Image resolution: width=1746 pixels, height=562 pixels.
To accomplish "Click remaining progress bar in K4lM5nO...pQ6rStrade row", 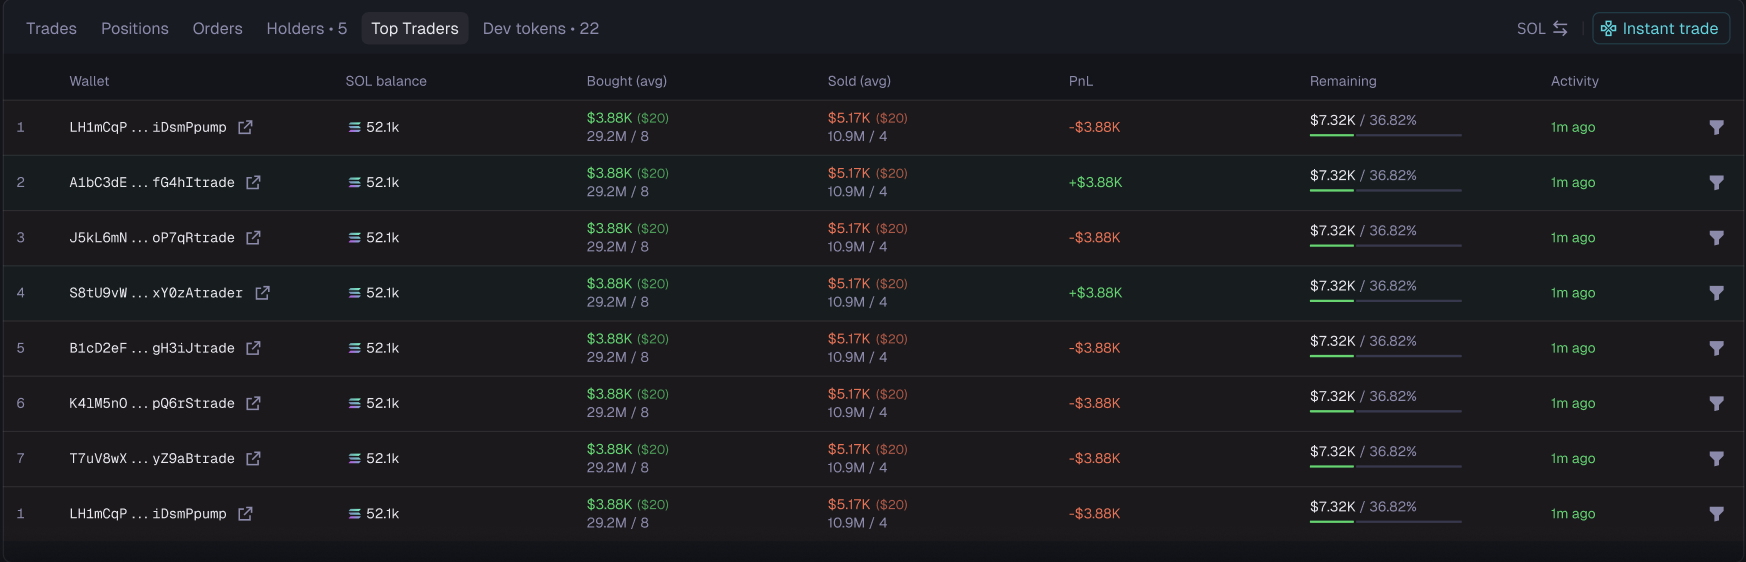I will (x=1385, y=412).
